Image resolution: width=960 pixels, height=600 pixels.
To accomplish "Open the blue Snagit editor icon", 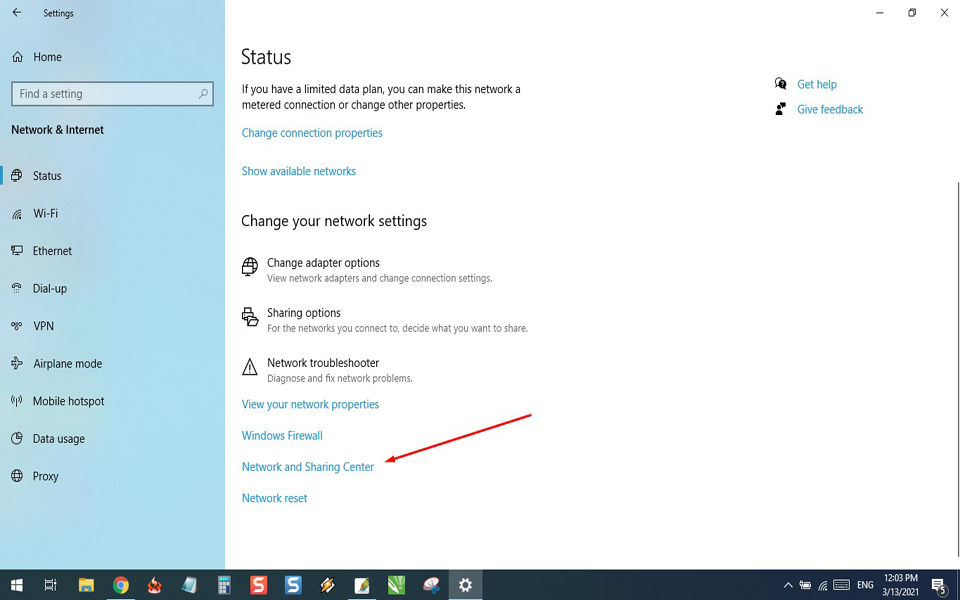I will 293,585.
